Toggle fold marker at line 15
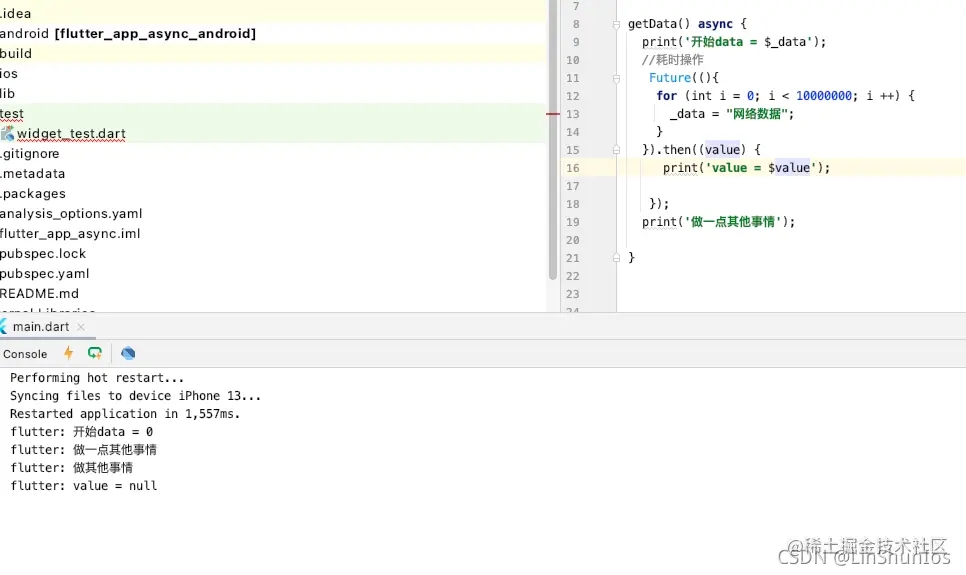Viewport: 966px width, 575px height. [x=616, y=150]
